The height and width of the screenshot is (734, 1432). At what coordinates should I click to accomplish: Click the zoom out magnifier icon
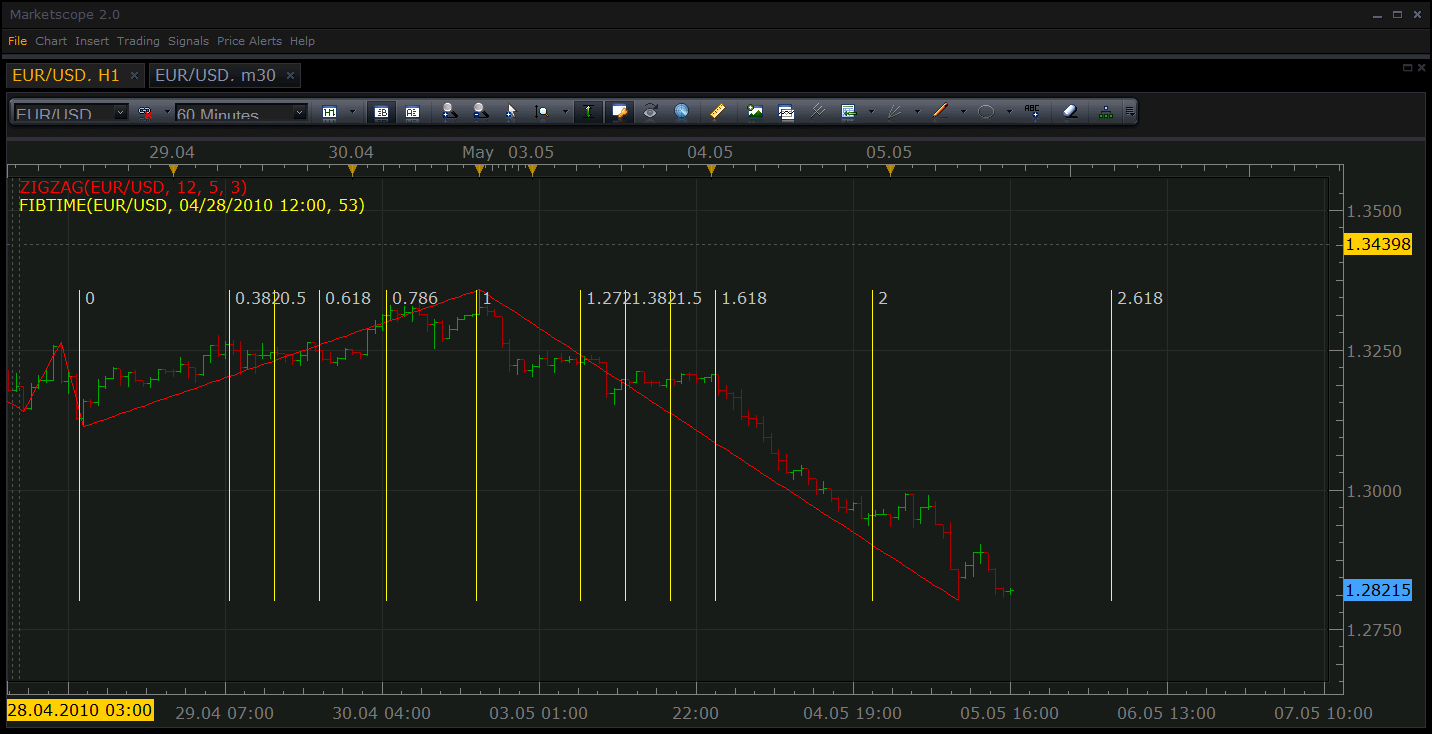pos(481,112)
